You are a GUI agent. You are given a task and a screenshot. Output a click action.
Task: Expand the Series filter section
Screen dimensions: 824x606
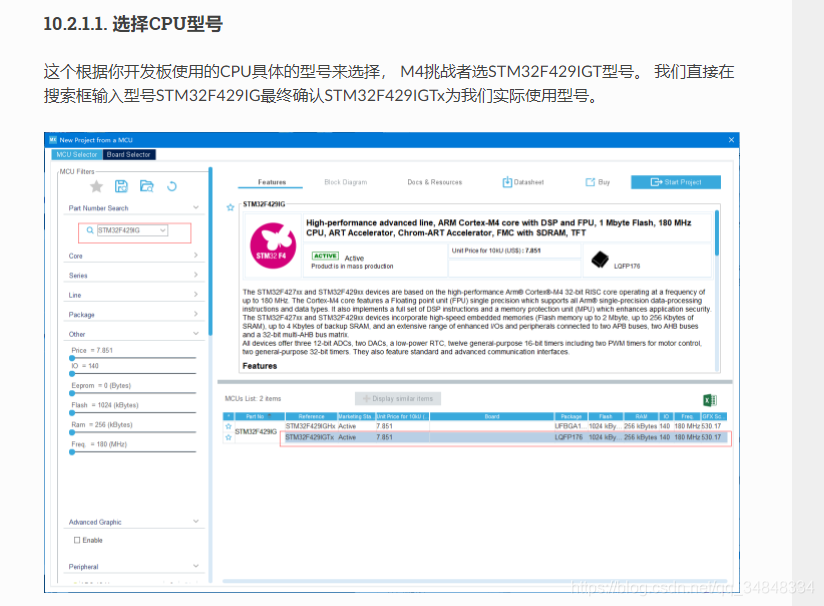(x=195, y=275)
